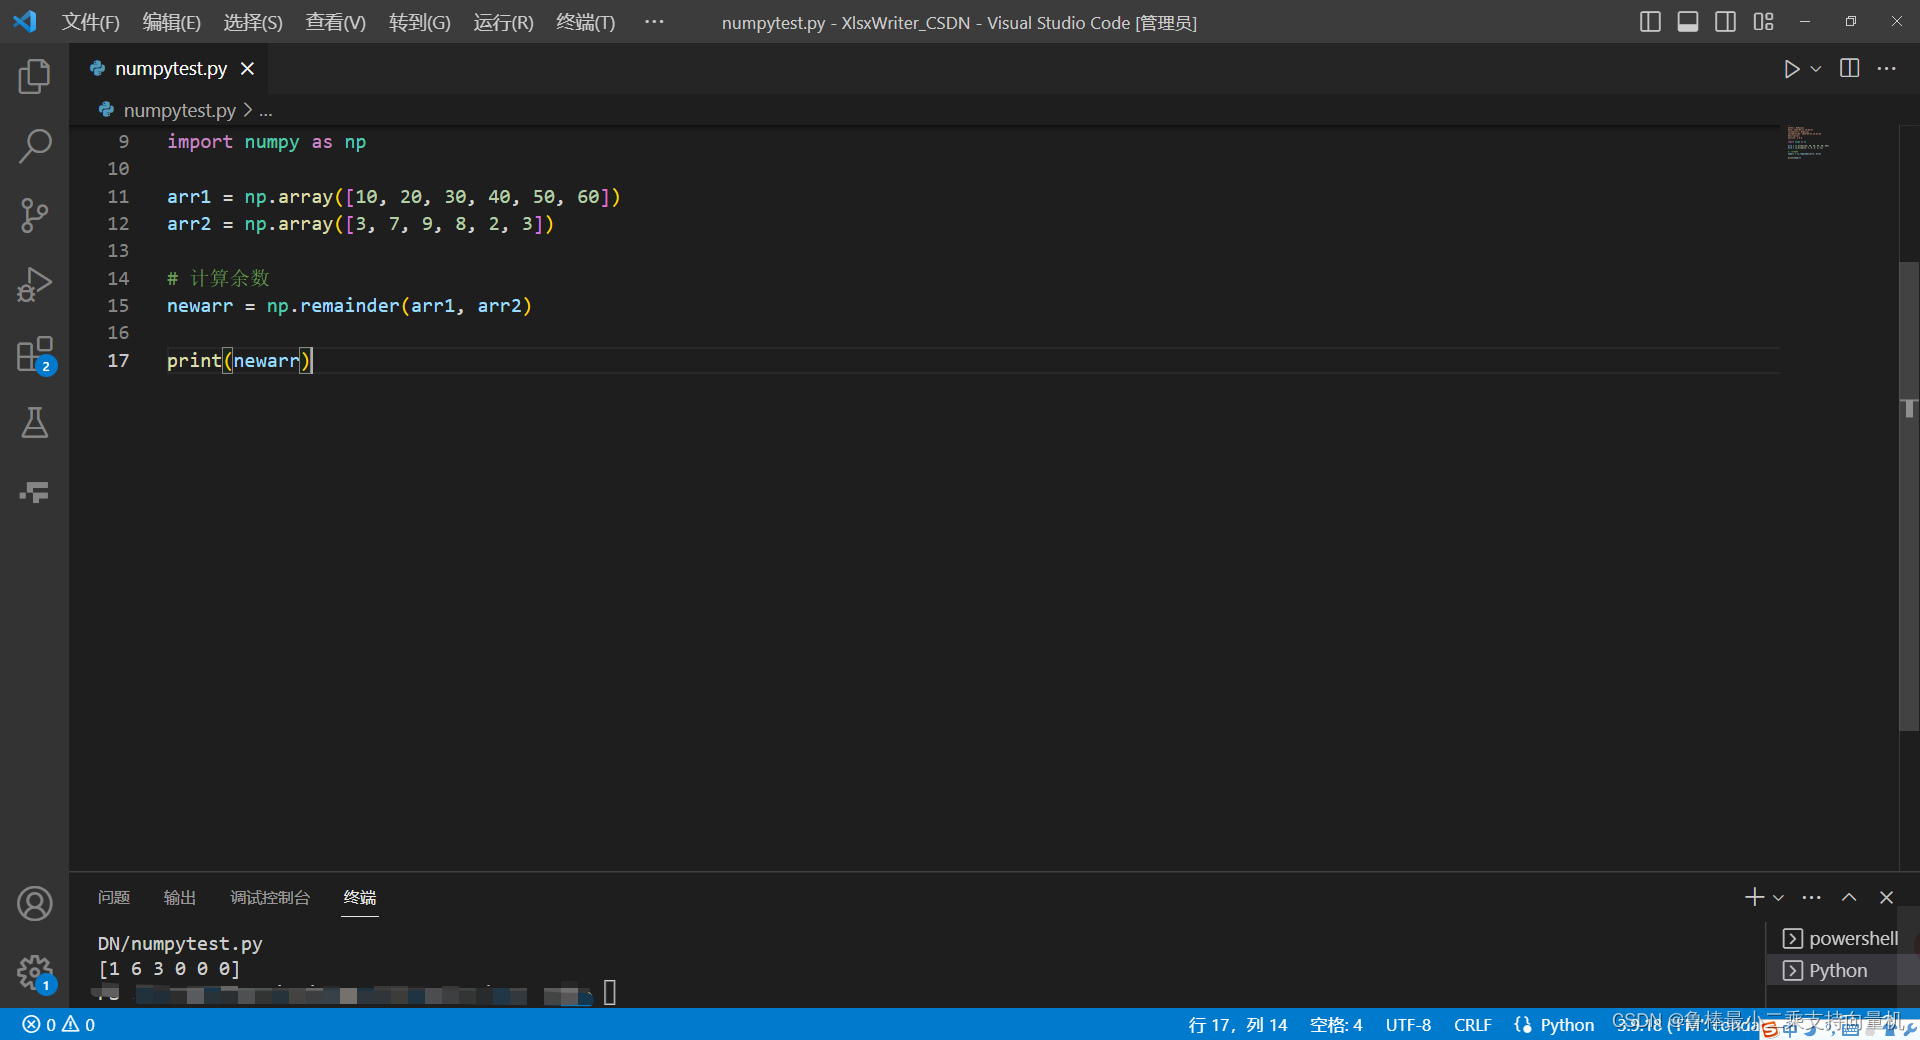1920x1040 pixels.
Task: Click the terminal output [1 6 3 0 0 0]
Action: (169, 969)
